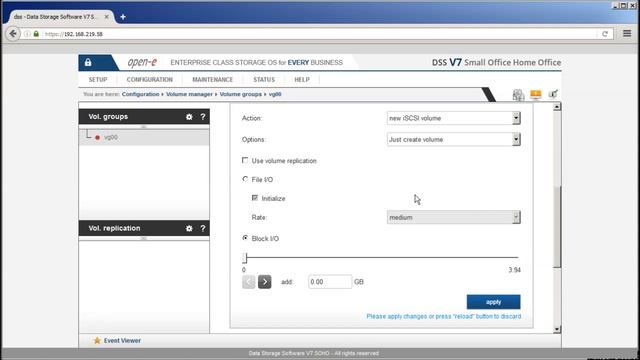Click the logout icon top right
The image size is (640, 360).
[x=553, y=94]
